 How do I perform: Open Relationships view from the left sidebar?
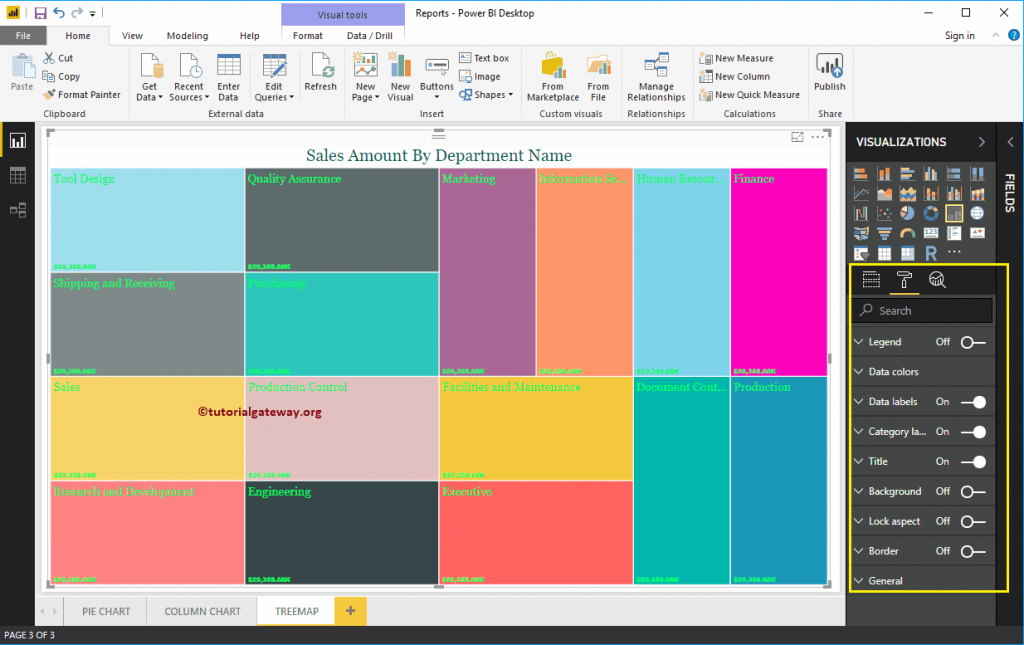click(x=17, y=211)
